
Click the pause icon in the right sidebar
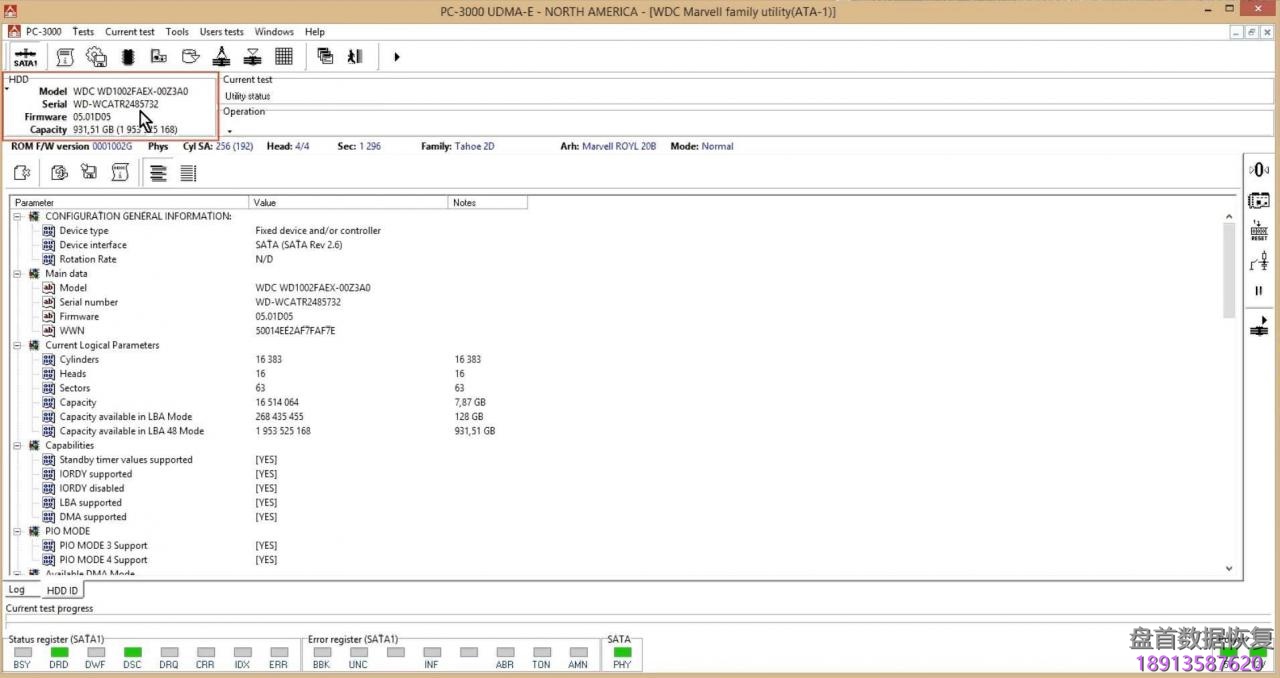click(x=1258, y=290)
